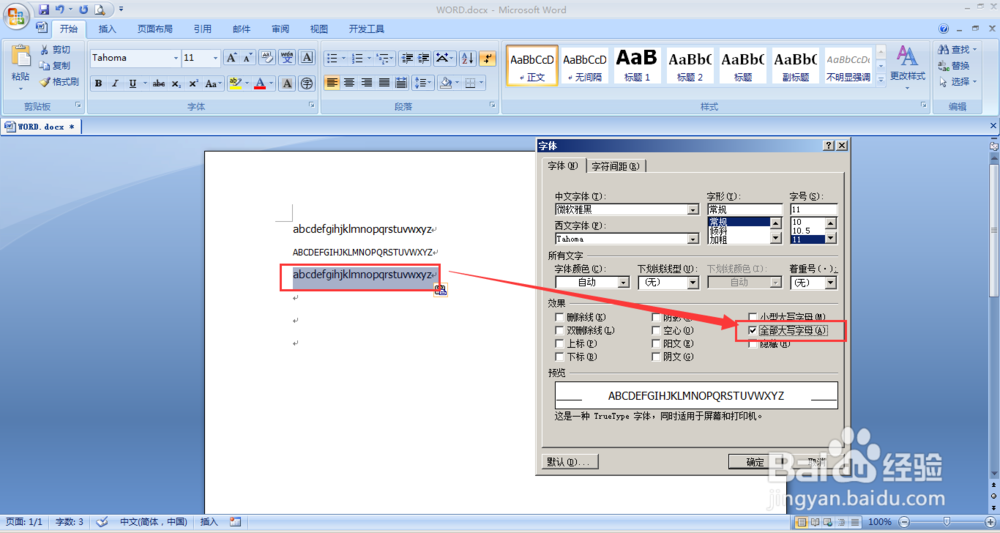The height and width of the screenshot is (533, 1000).
Task: Open line spacing options
Action: [x=422, y=83]
